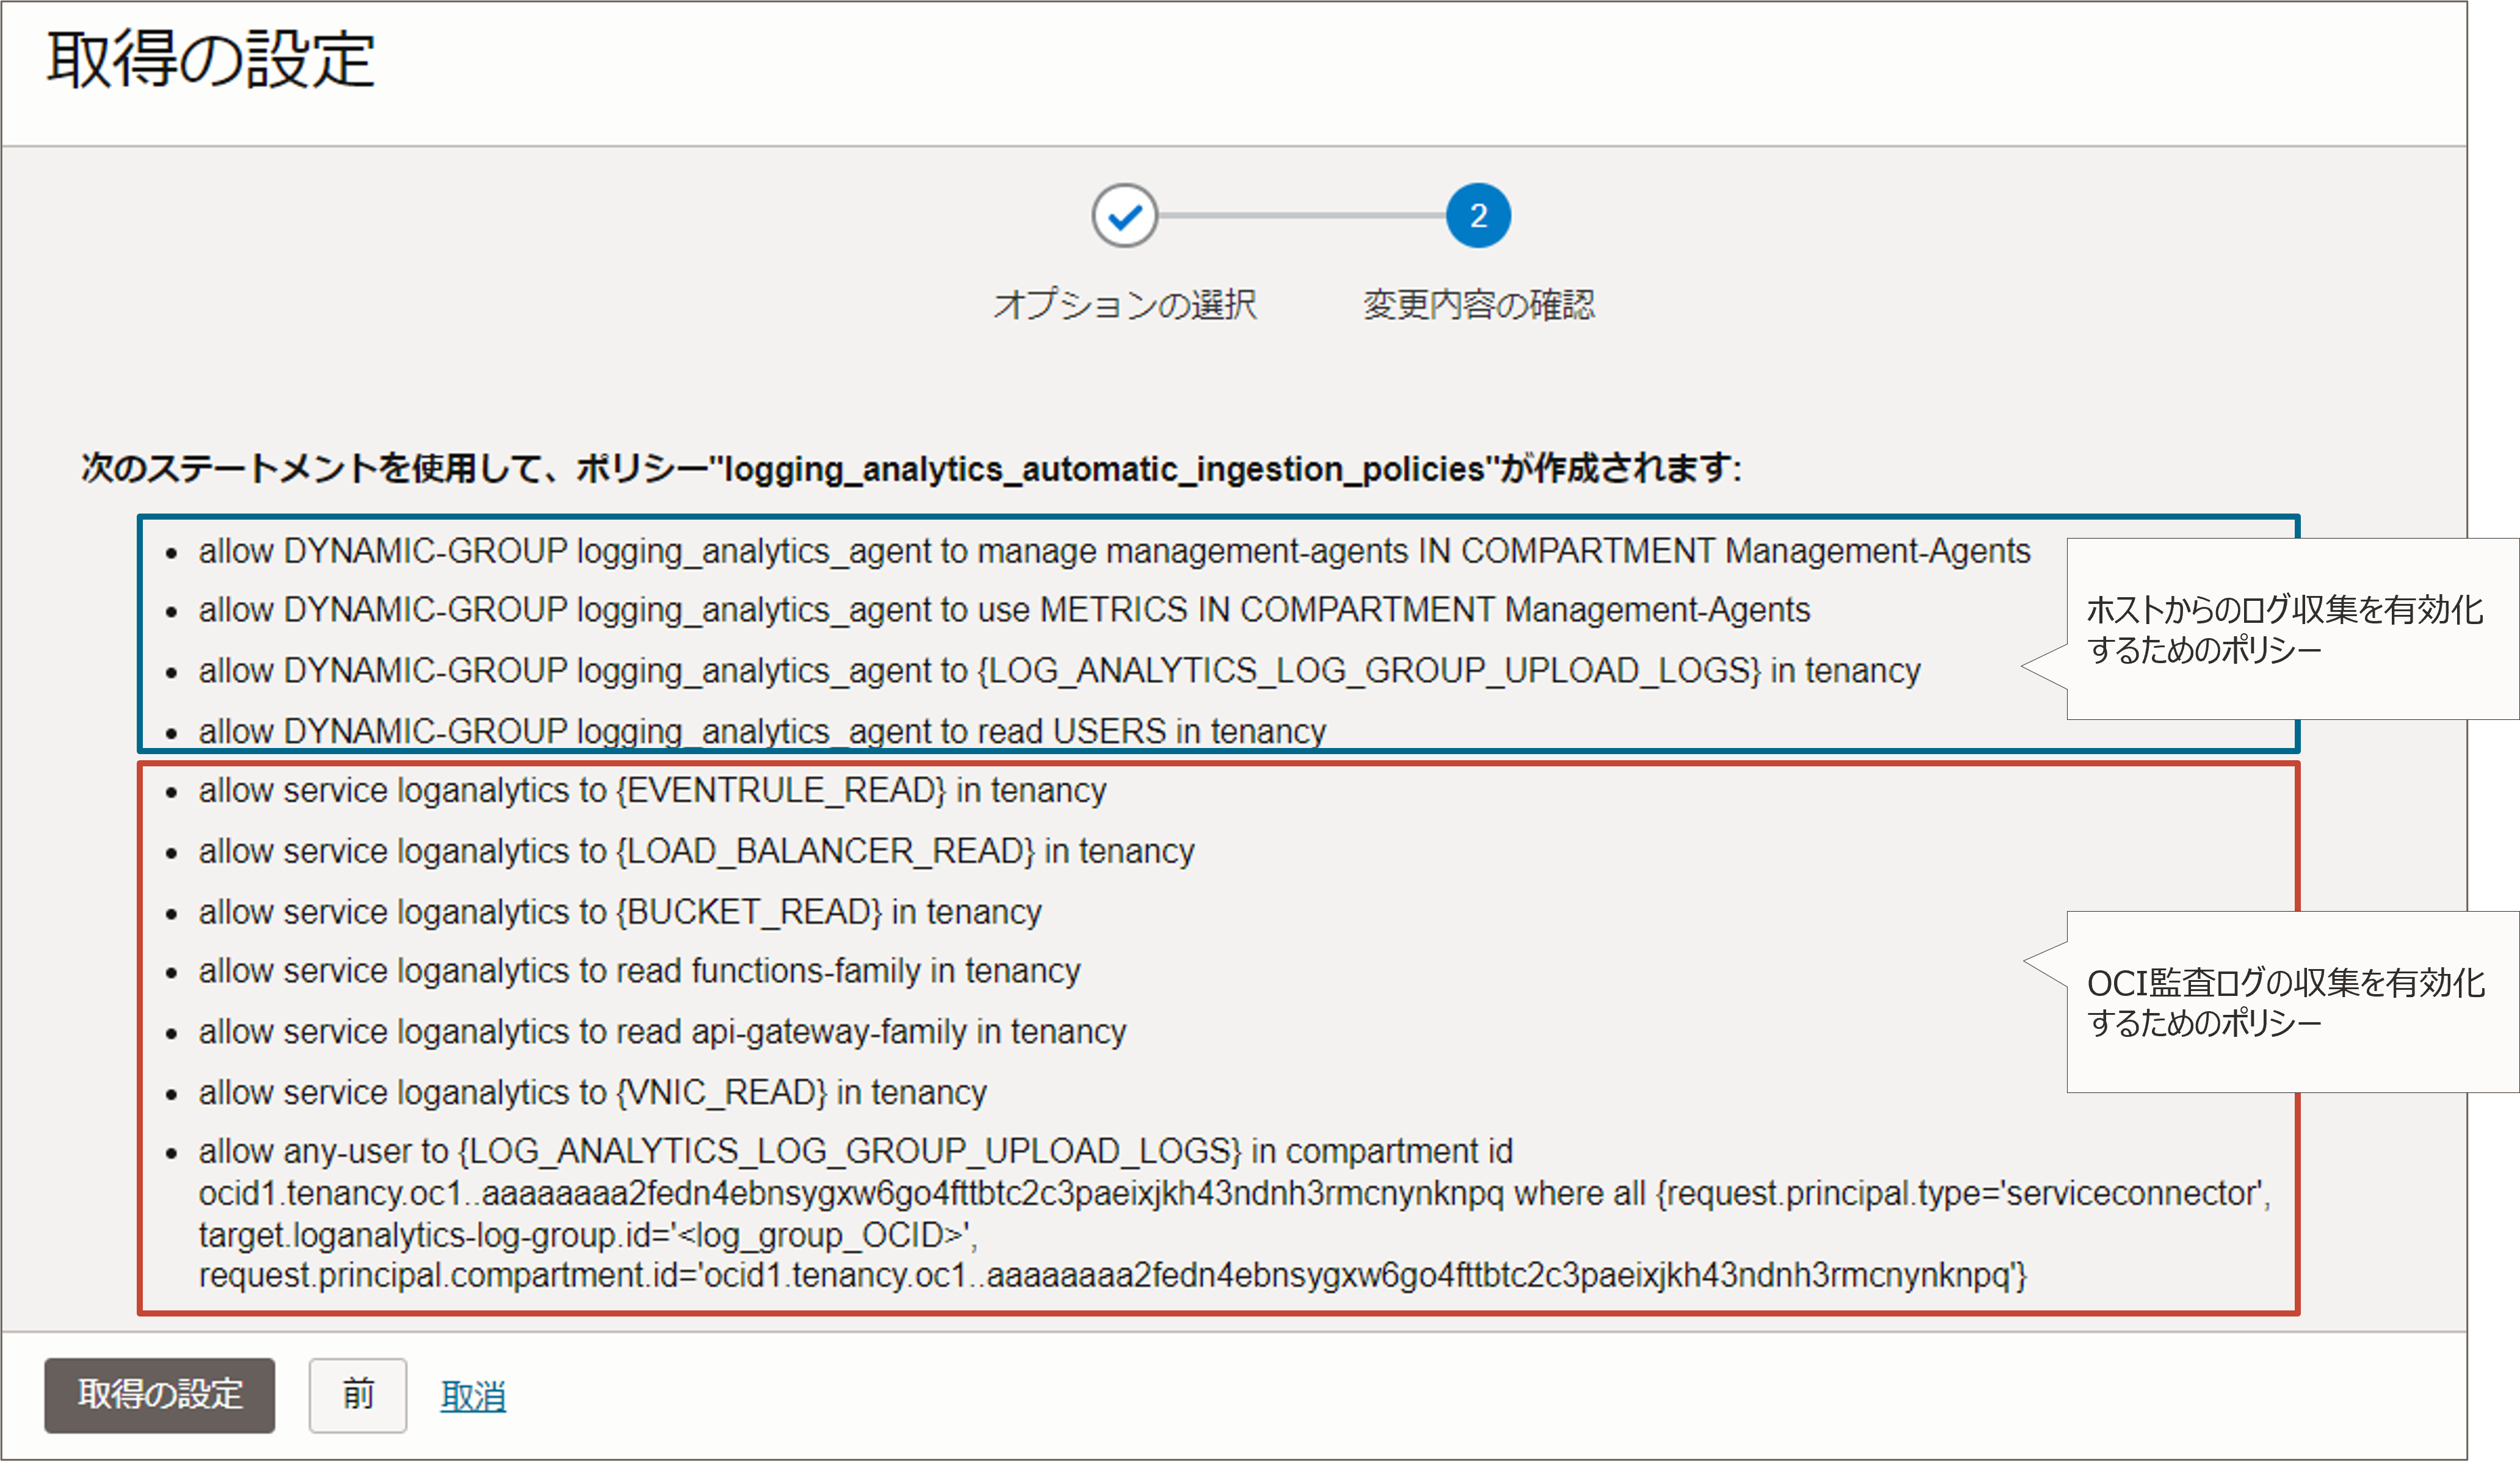This screenshot has width=2520, height=1471.
Task: Click the ホストからのログ収集 callout note
Action: tap(2284, 629)
